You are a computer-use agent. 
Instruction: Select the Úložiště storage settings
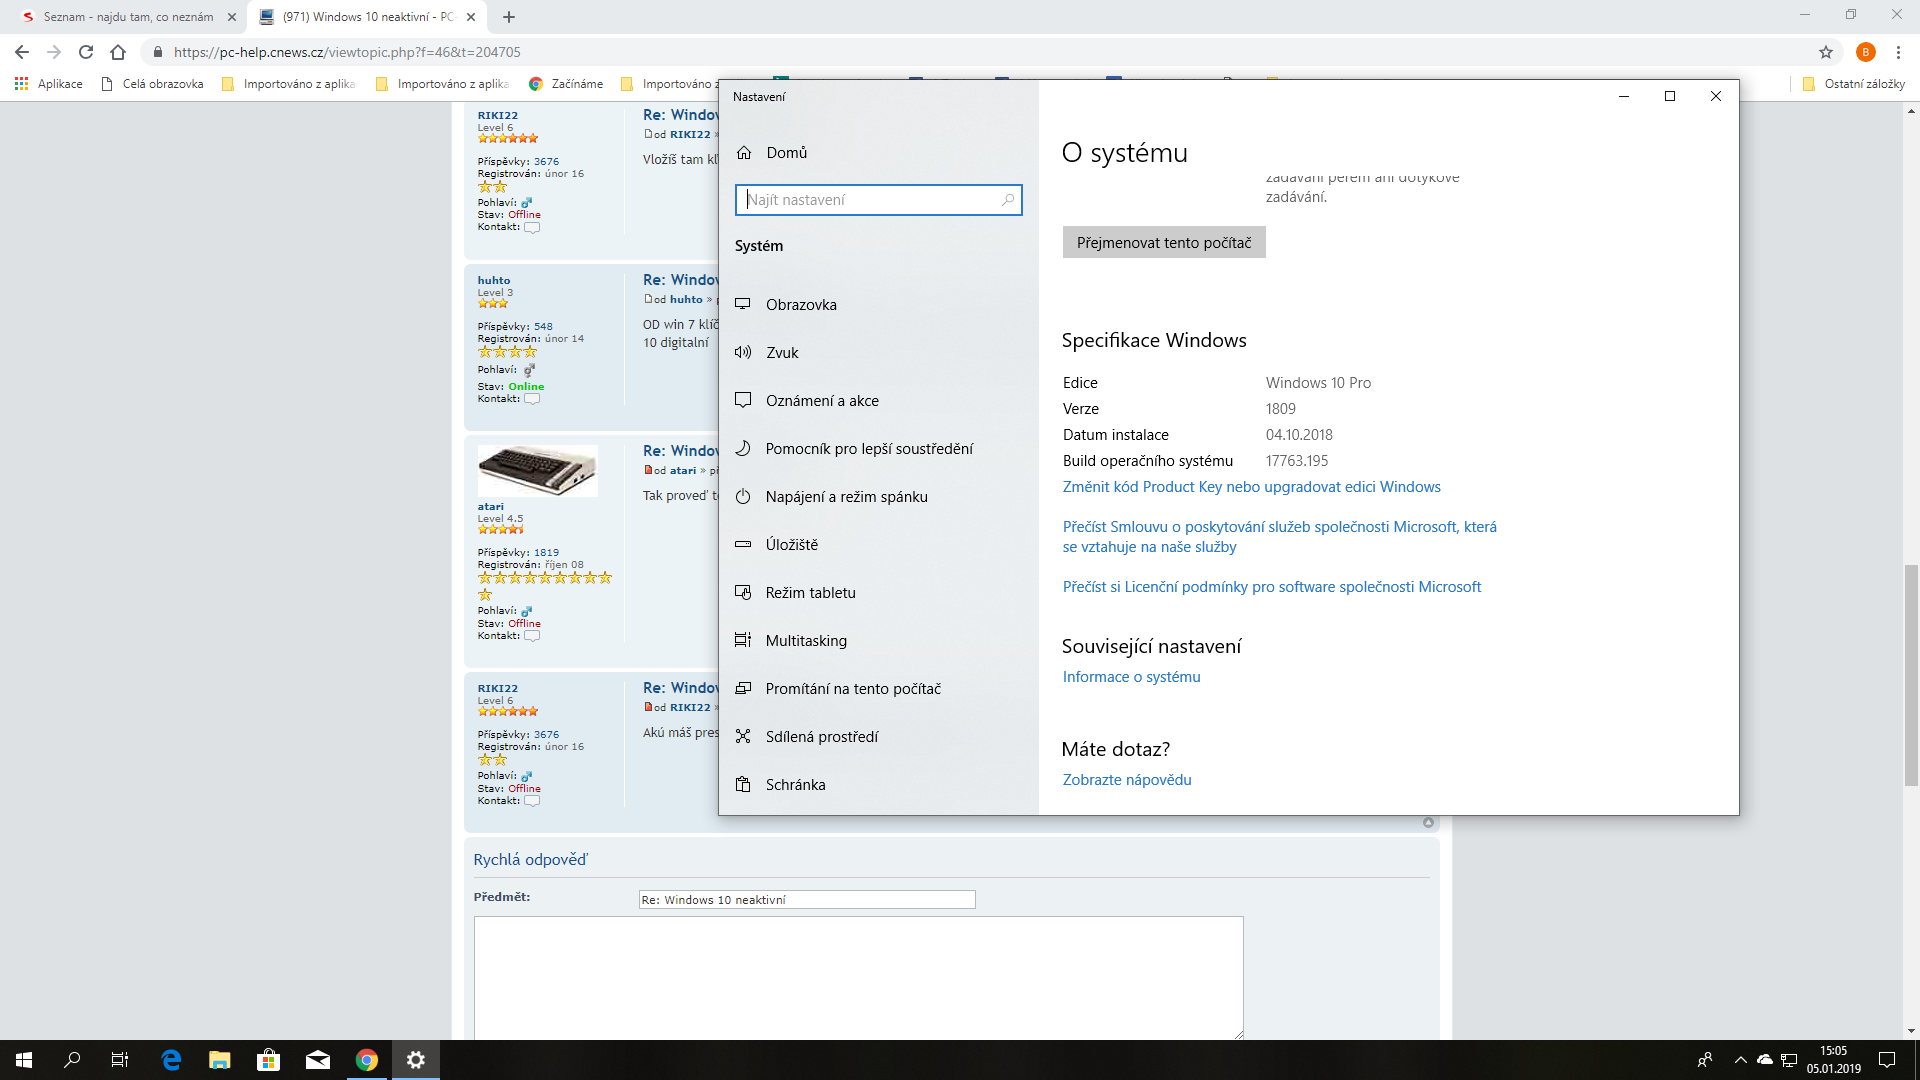pyautogui.click(x=791, y=545)
